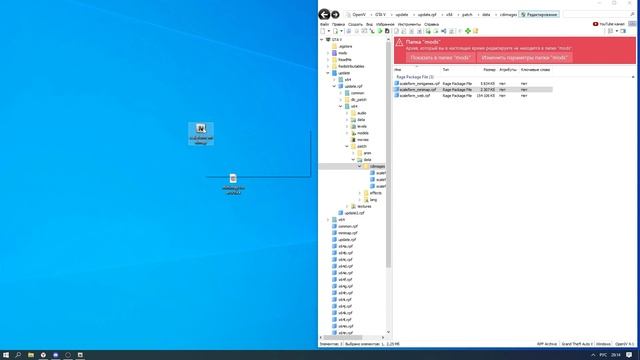
Task: Go forward using the OpenIV forward arrow
Action: 335,15
